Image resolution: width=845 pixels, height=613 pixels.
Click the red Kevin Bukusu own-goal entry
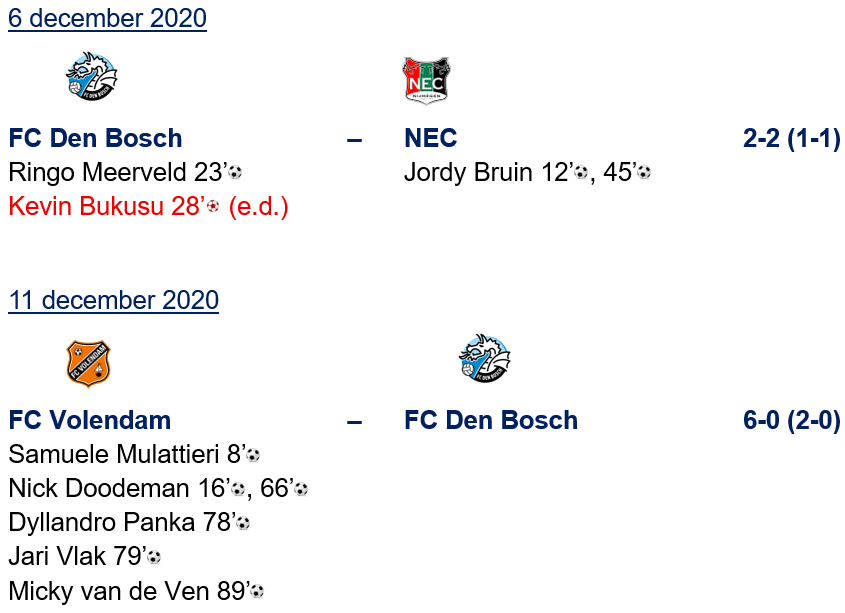148,207
